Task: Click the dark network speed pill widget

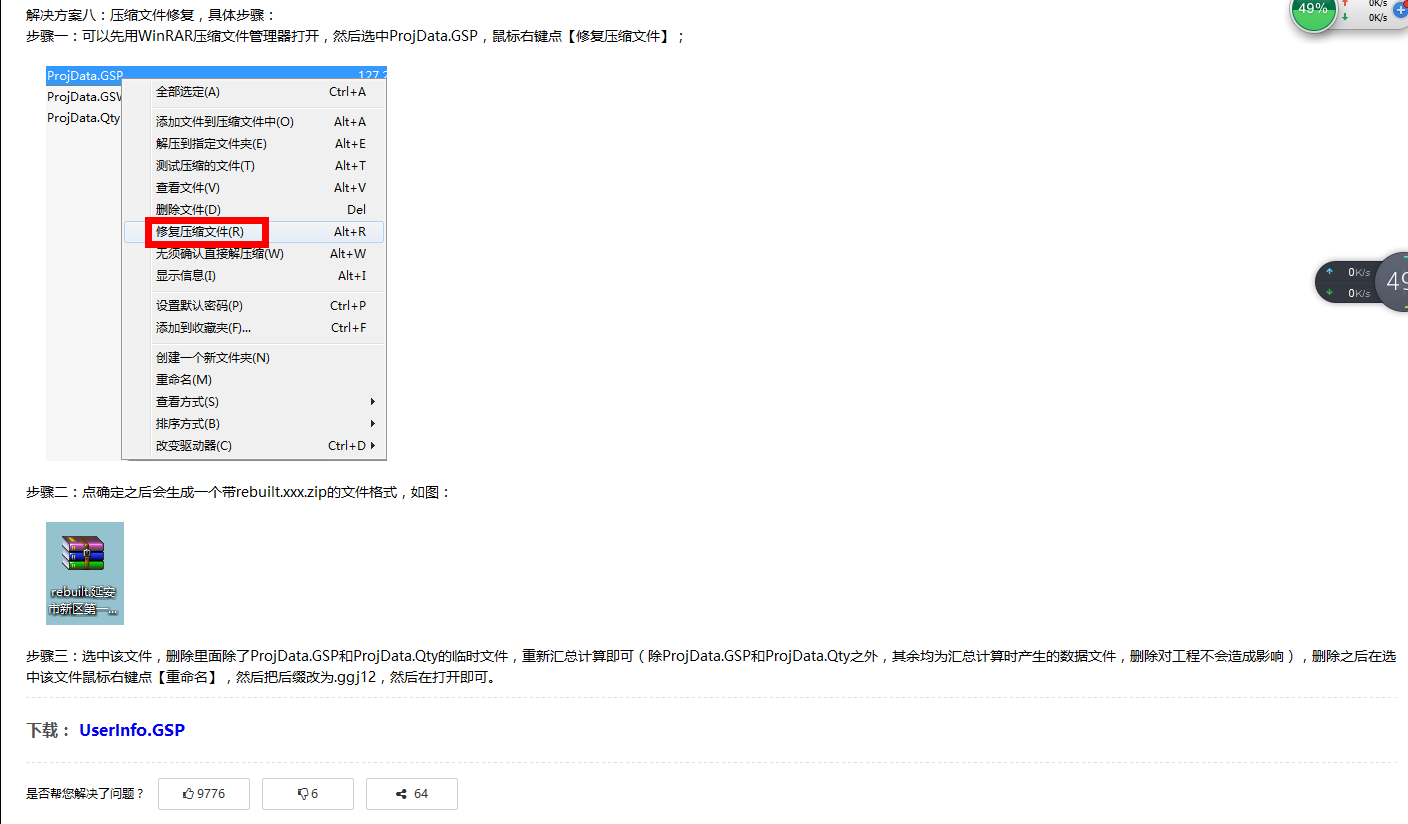Action: [1346, 282]
